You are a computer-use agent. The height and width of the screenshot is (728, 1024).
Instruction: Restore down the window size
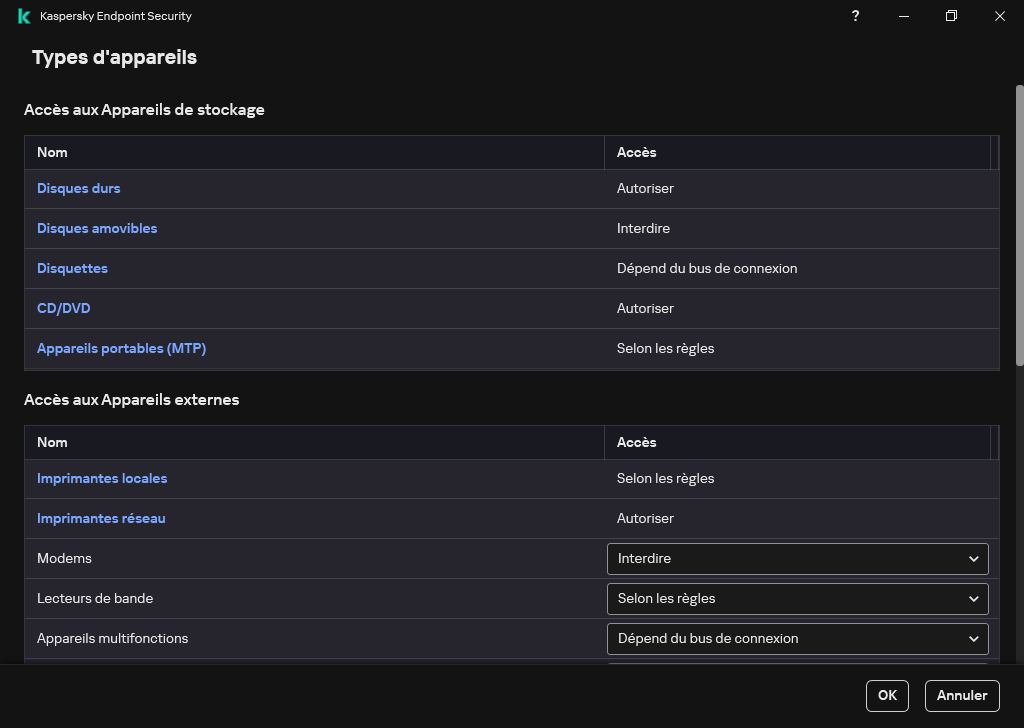[x=952, y=16]
